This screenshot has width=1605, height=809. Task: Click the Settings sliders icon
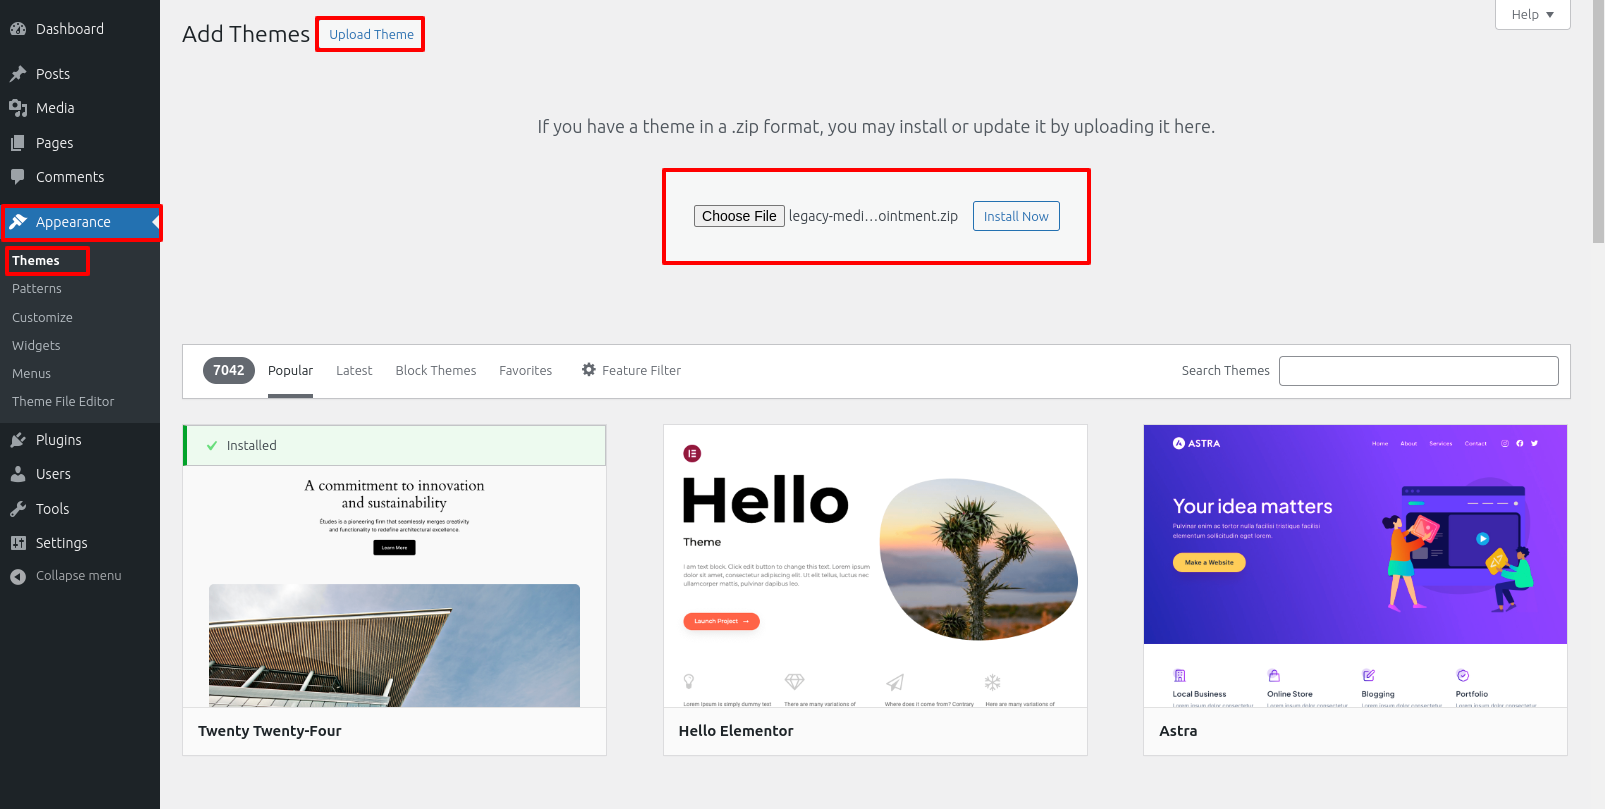(18, 543)
